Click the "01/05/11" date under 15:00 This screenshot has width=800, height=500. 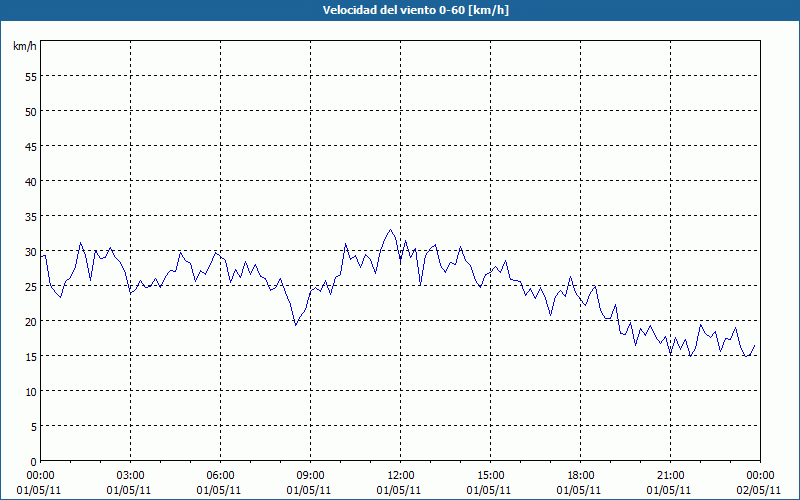click(489, 490)
